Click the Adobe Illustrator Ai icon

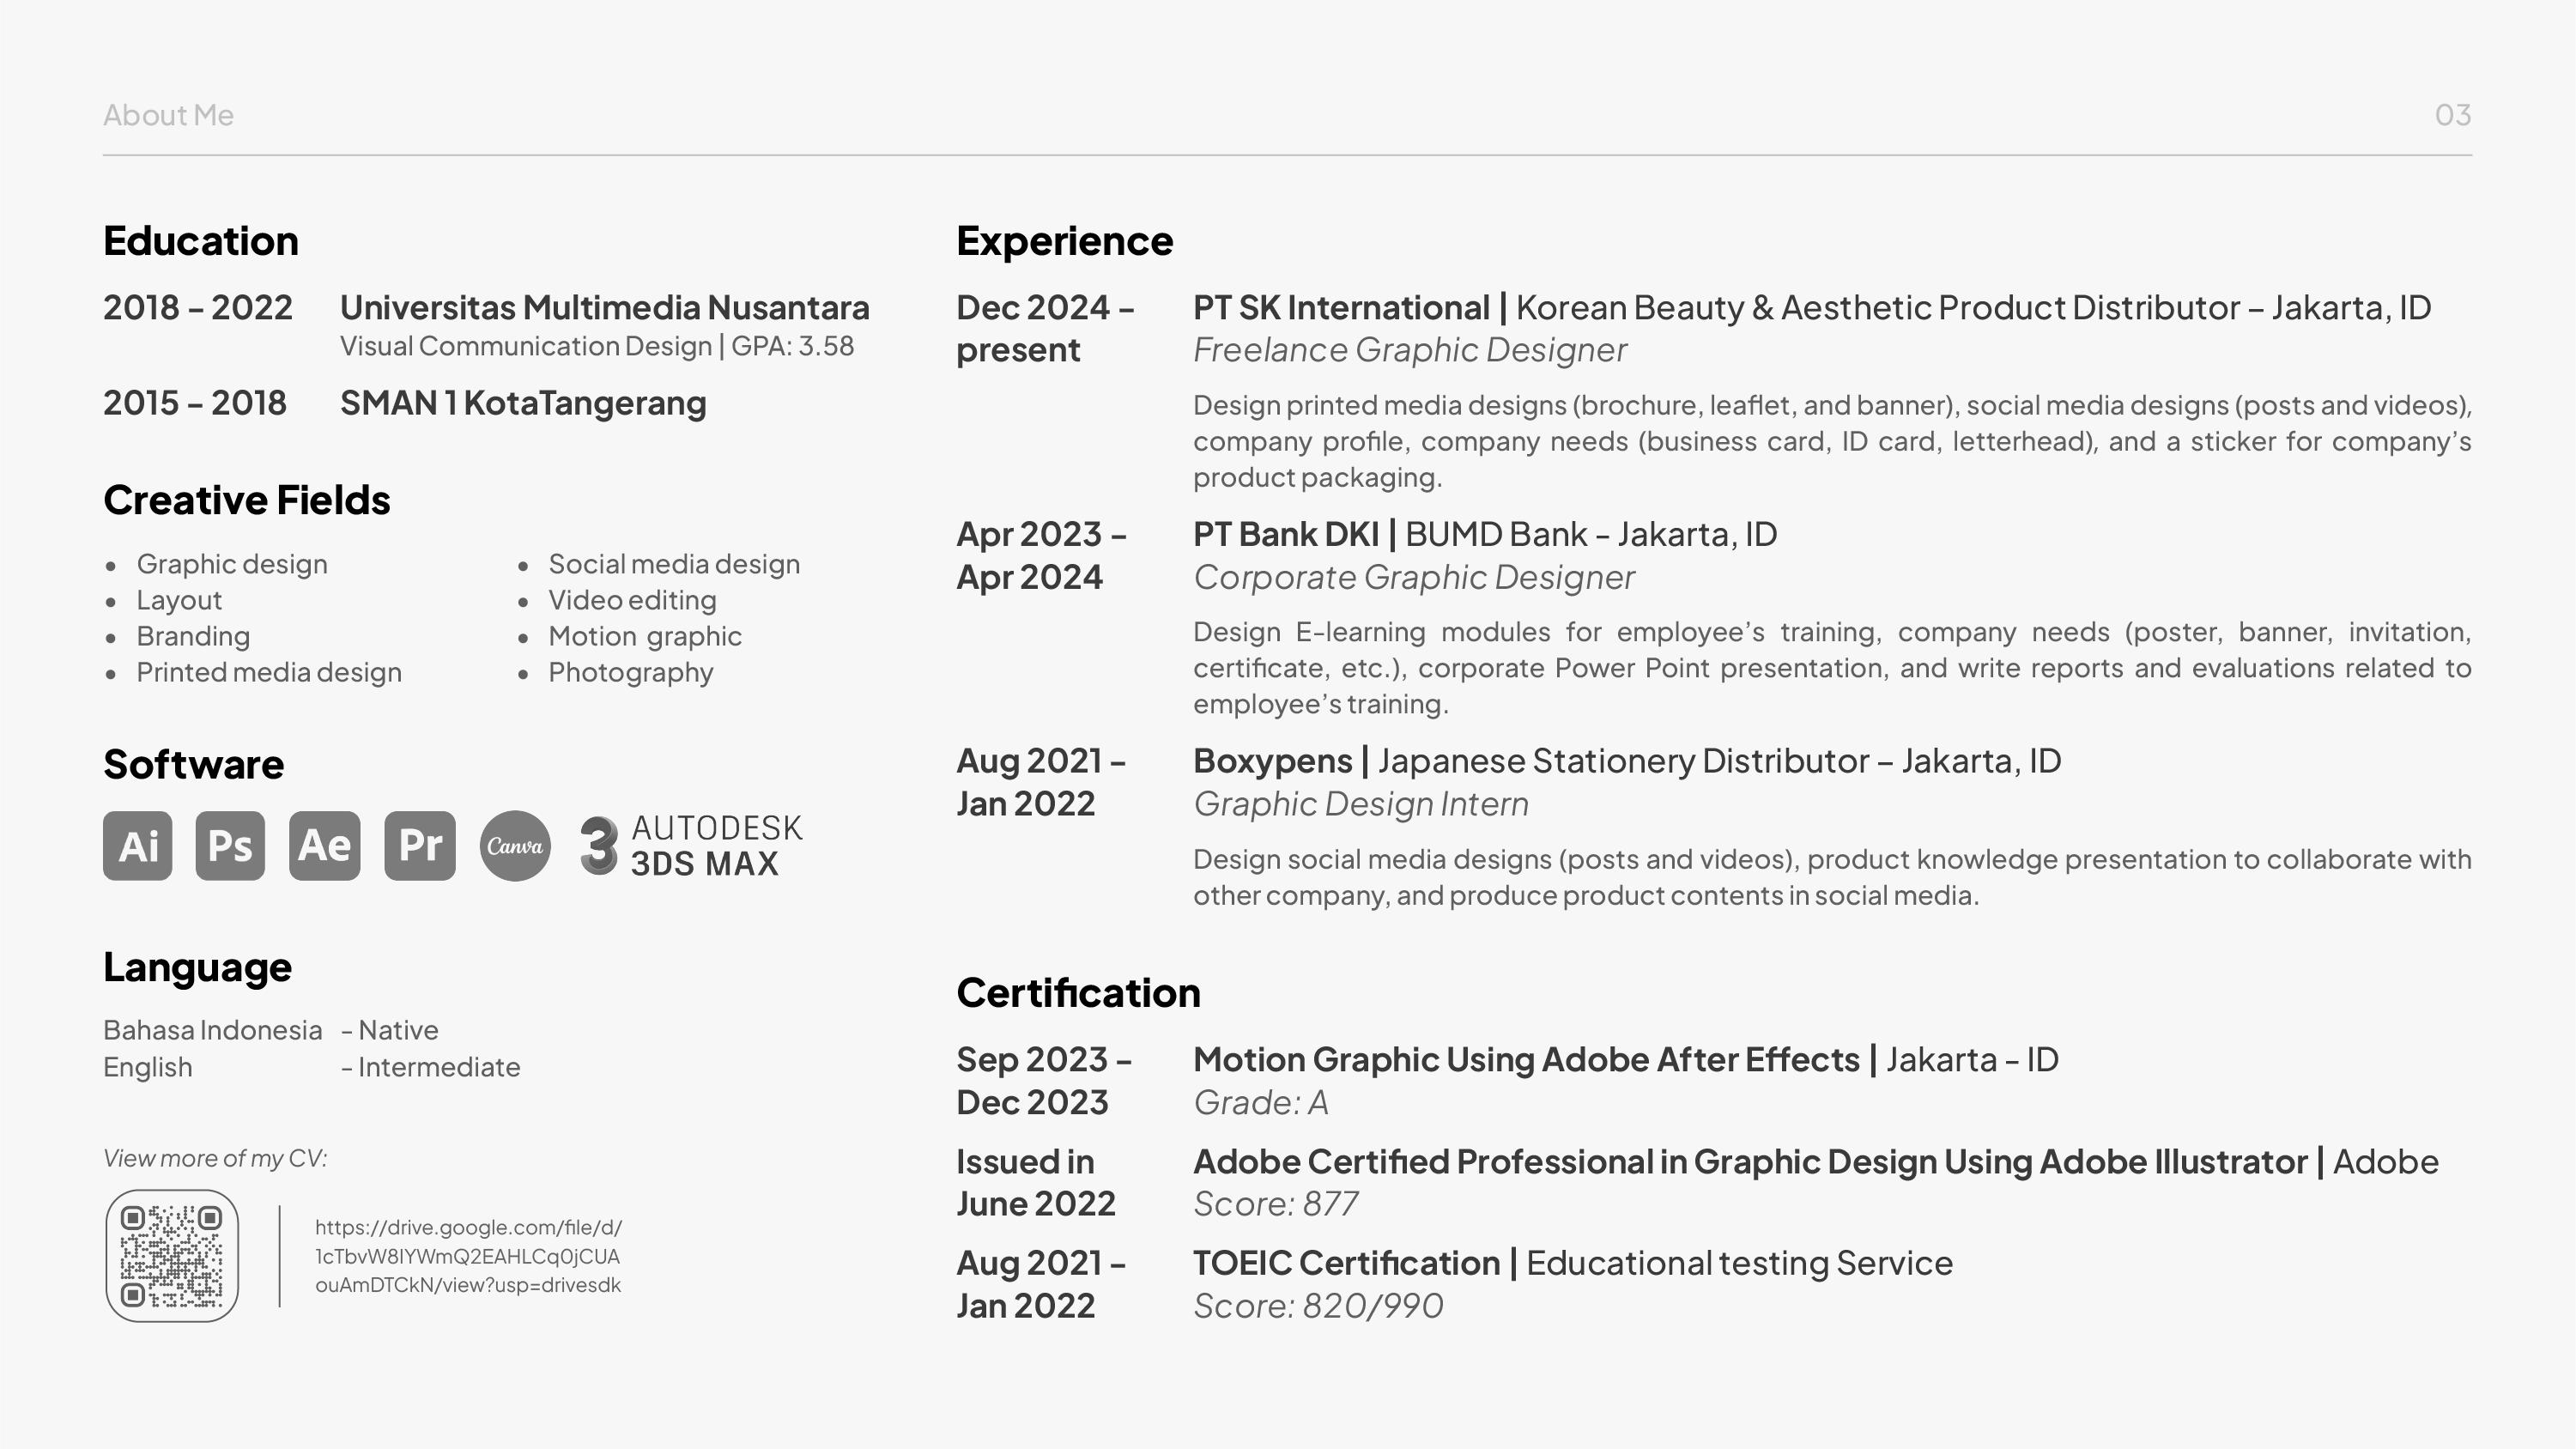[137, 846]
